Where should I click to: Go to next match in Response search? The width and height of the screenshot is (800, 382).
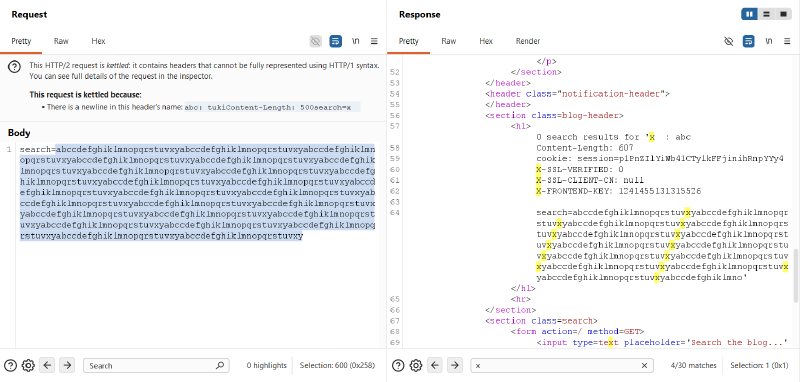pyautogui.click(x=455, y=365)
